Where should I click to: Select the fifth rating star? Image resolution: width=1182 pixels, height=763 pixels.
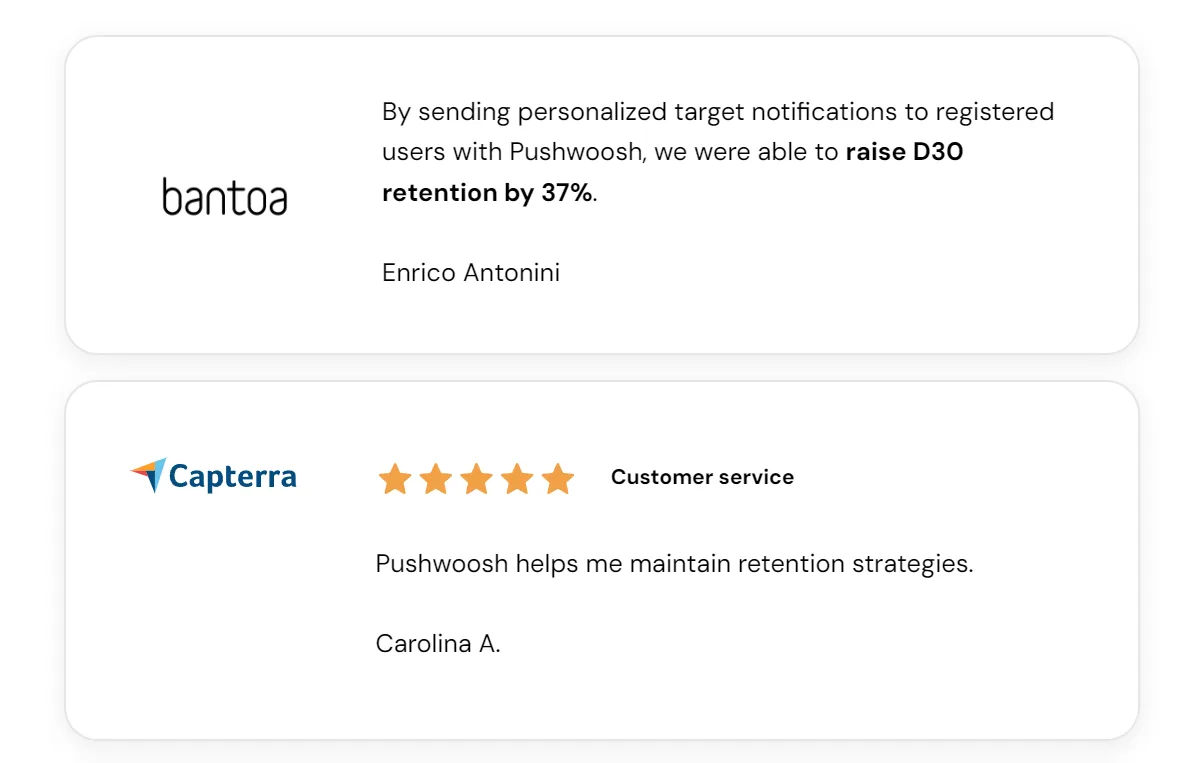click(558, 479)
